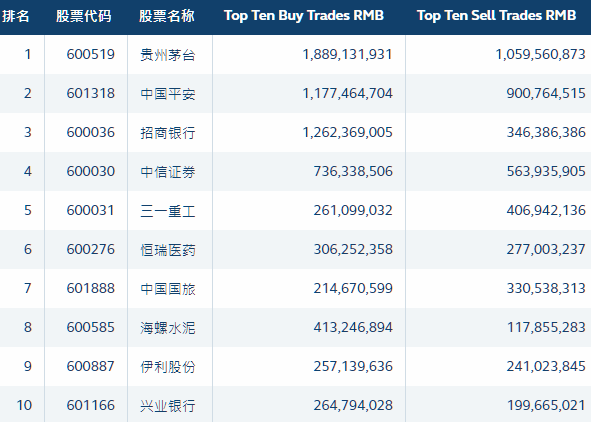The height and width of the screenshot is (422, 591).
Task: Select stock code 600030
Action: (90, 171)
